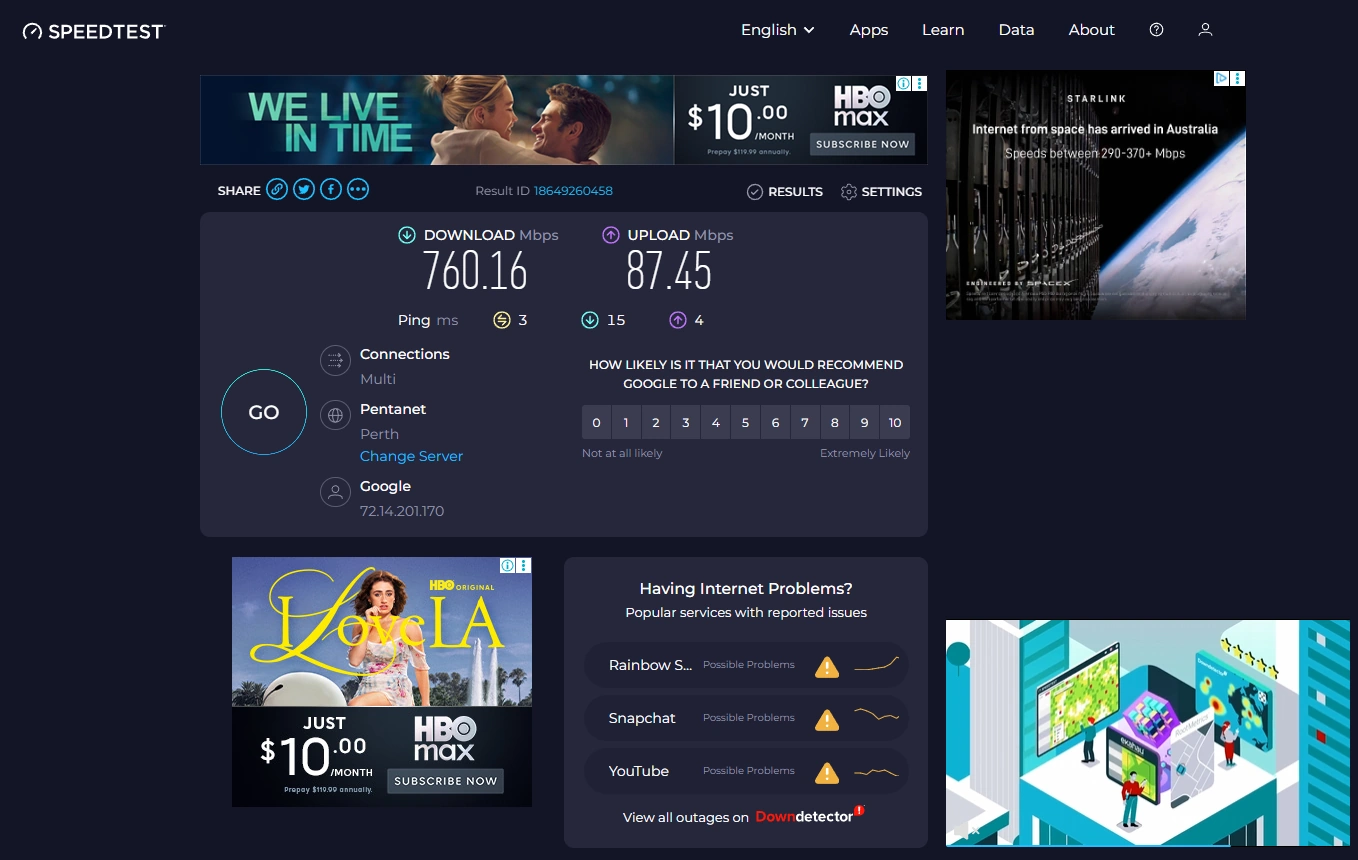
Task: Copy the share link icon
Action: point(277,190)
